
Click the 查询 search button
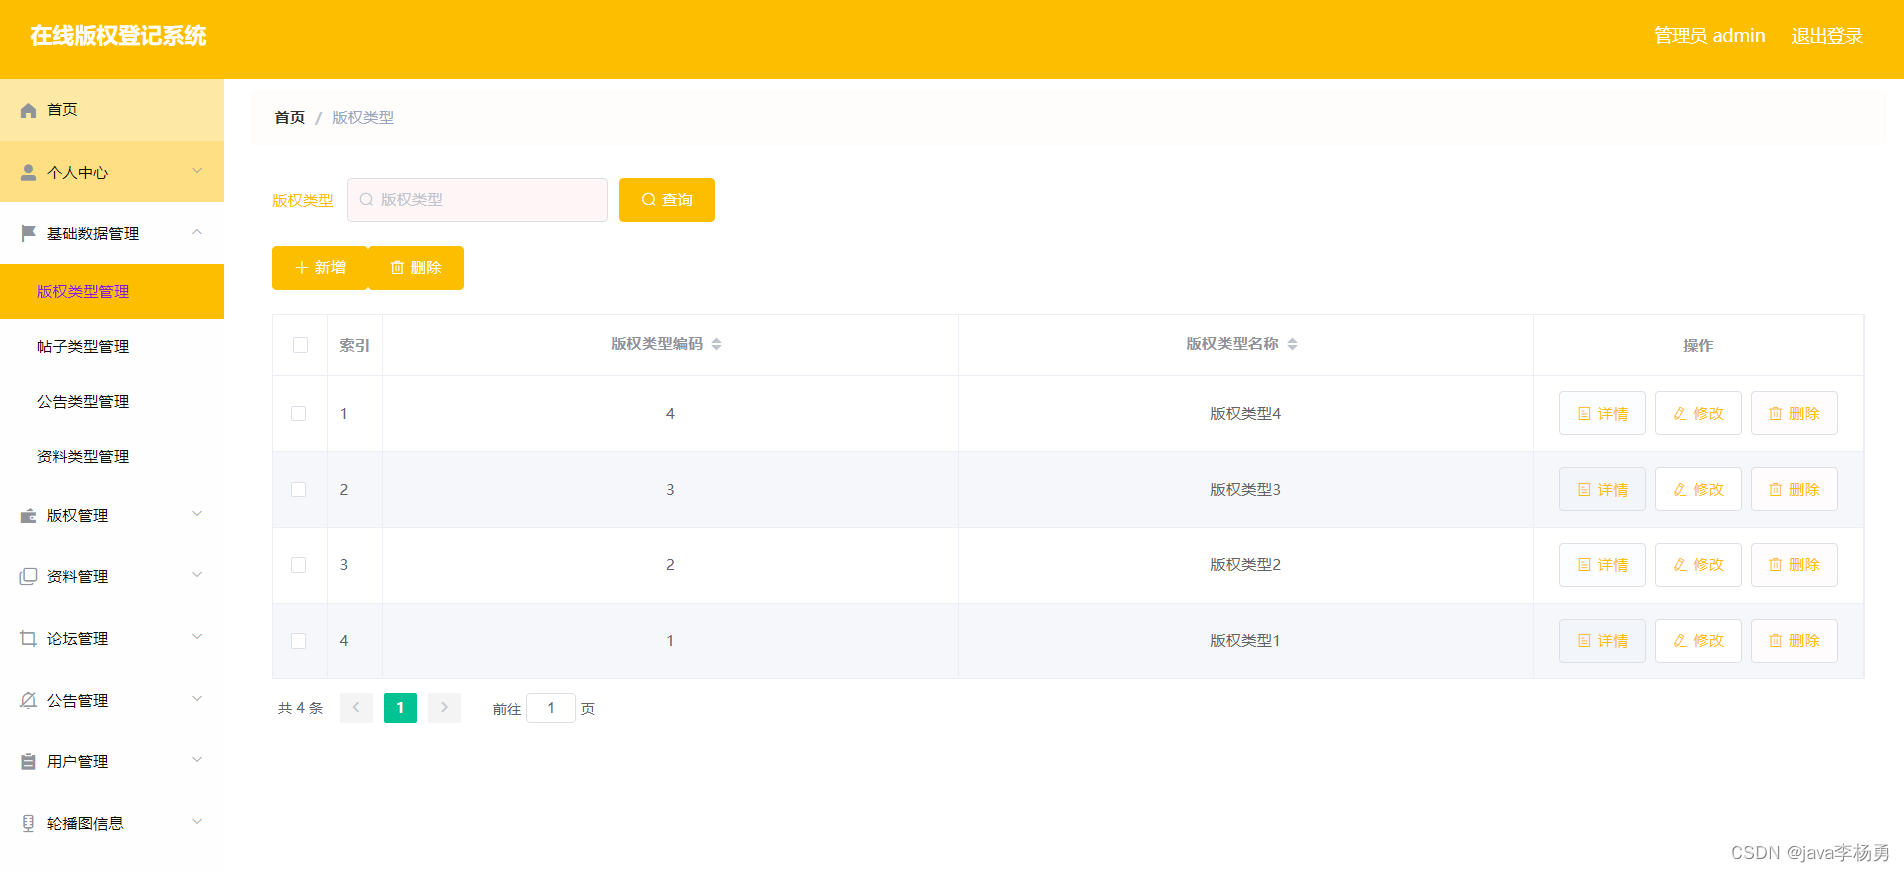pos(667,200)
